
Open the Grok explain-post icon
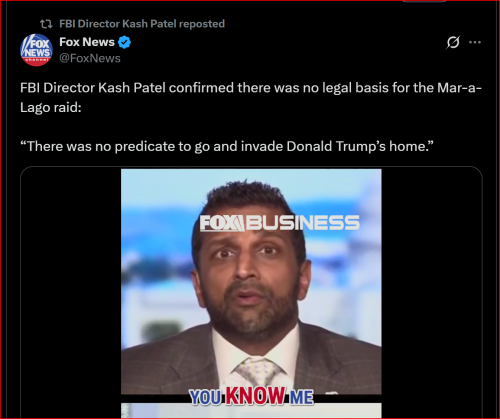click(453, 42)
